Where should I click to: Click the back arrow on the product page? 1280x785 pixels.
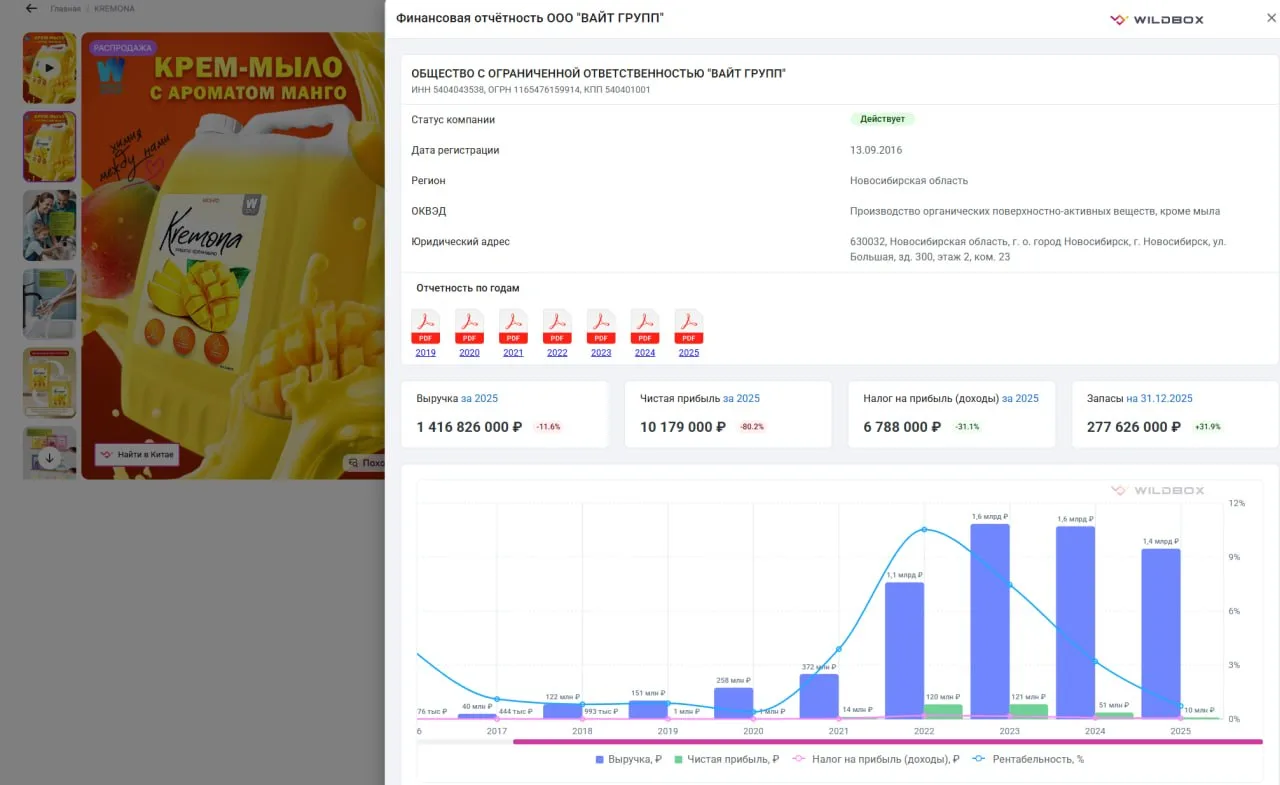click(x=31, y=9)
